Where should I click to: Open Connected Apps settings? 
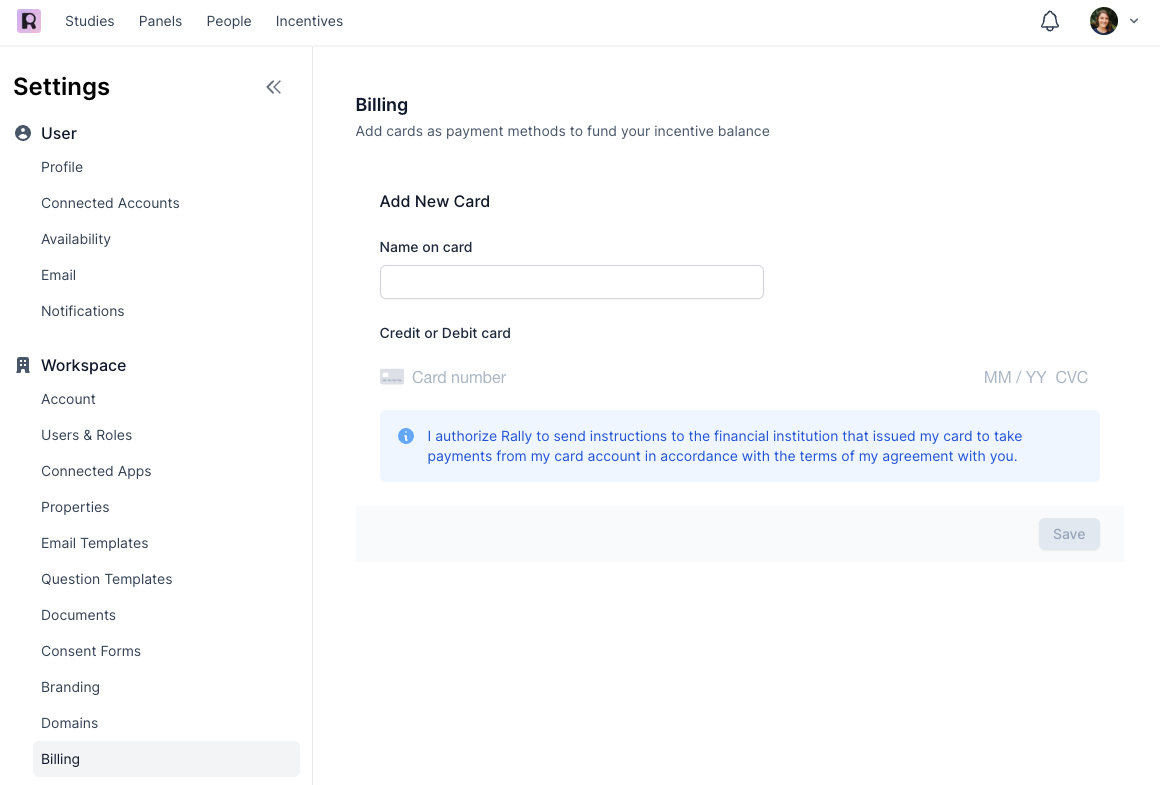click(96, 471)
